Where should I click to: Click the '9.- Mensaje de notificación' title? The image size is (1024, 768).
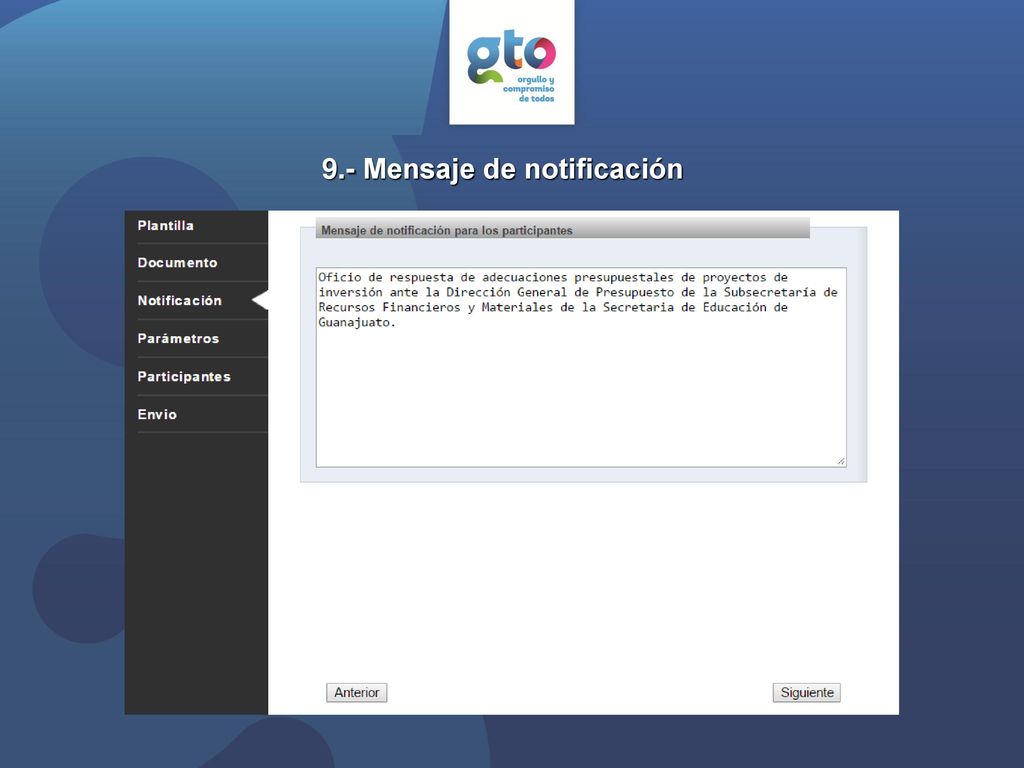(x=502, y=169)
